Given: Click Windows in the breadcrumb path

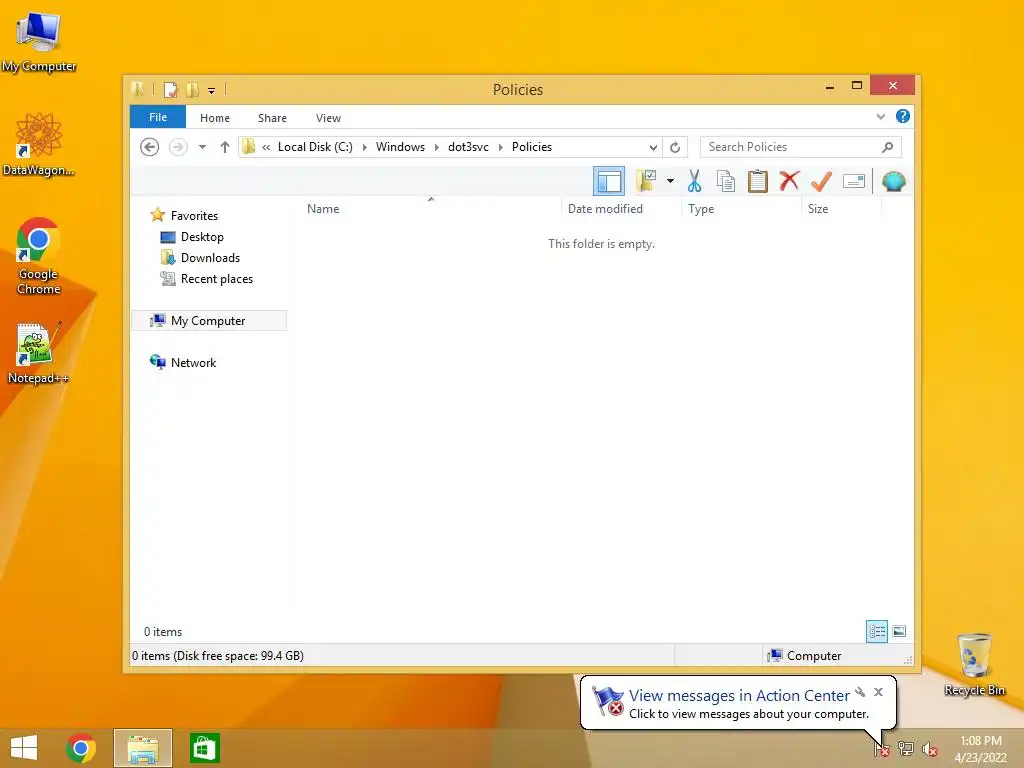Looking at the screenshot, I should pos(400,147).
